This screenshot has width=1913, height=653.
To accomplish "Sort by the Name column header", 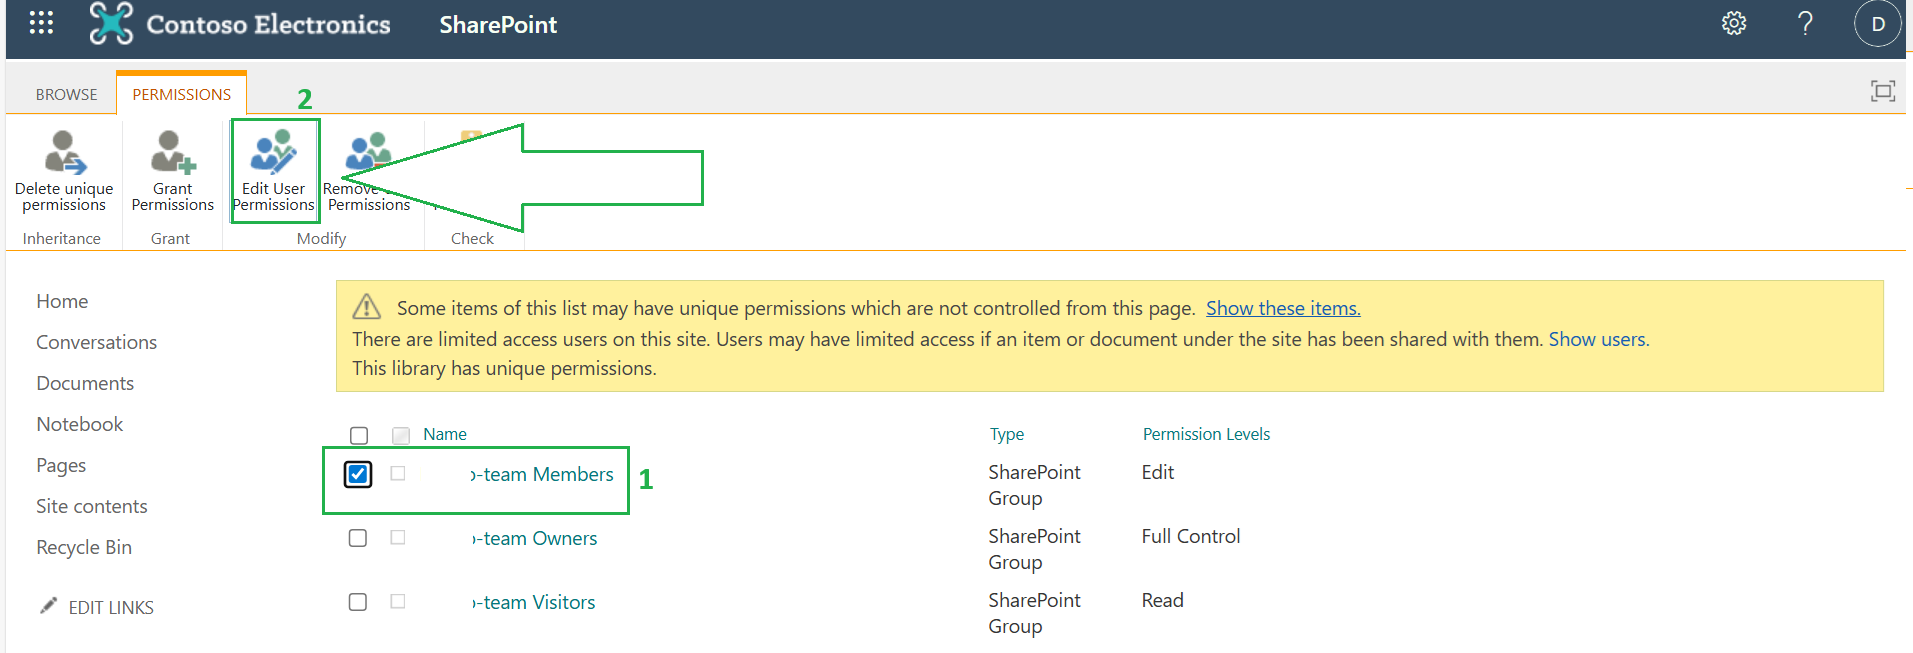I will [x=445, y=434].
